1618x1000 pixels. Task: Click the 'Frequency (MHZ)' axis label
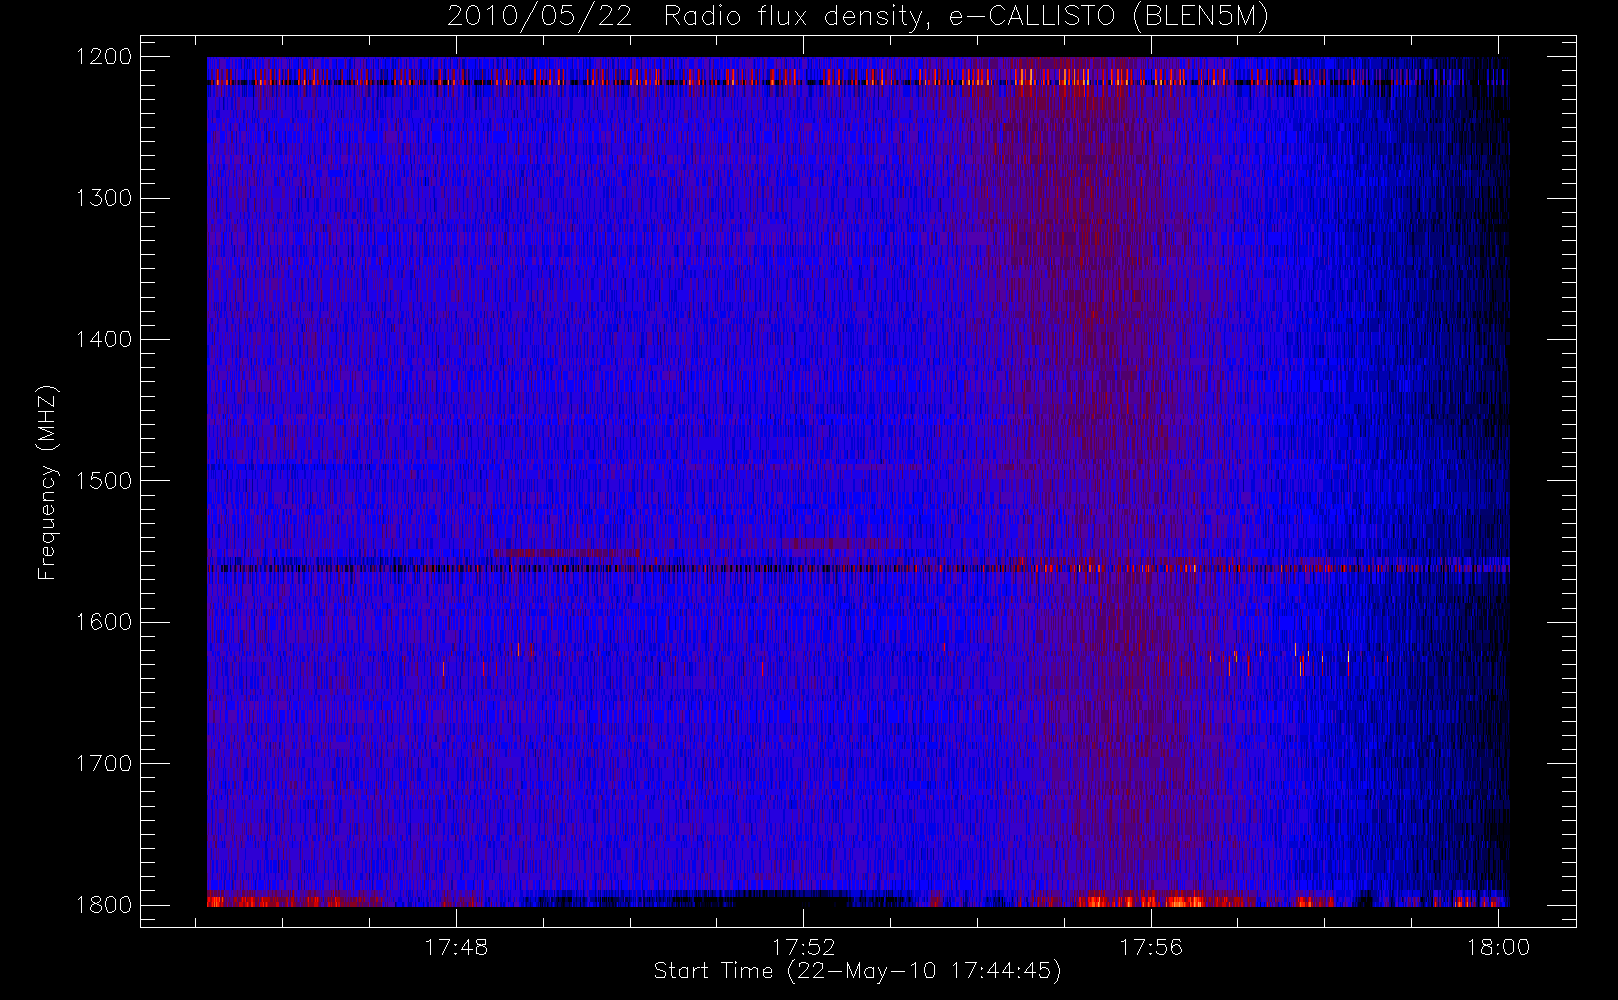coord(47,483)
